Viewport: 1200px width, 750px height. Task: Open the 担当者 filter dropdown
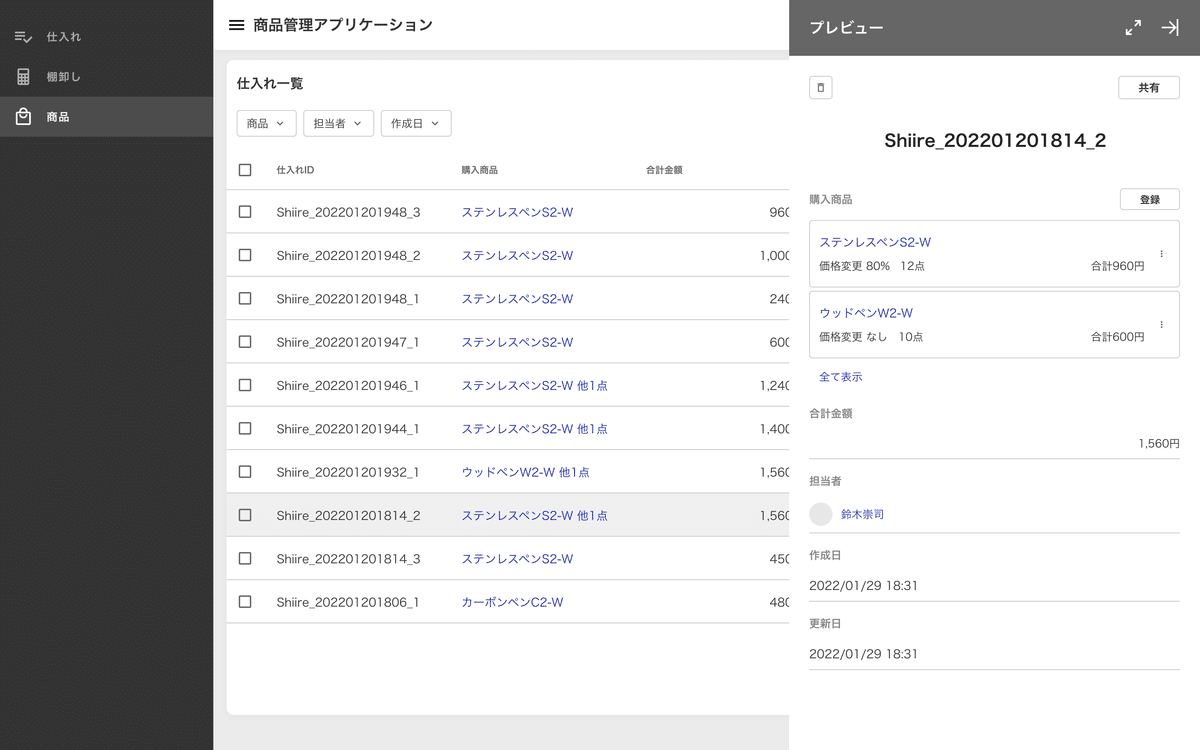[339, 123]
